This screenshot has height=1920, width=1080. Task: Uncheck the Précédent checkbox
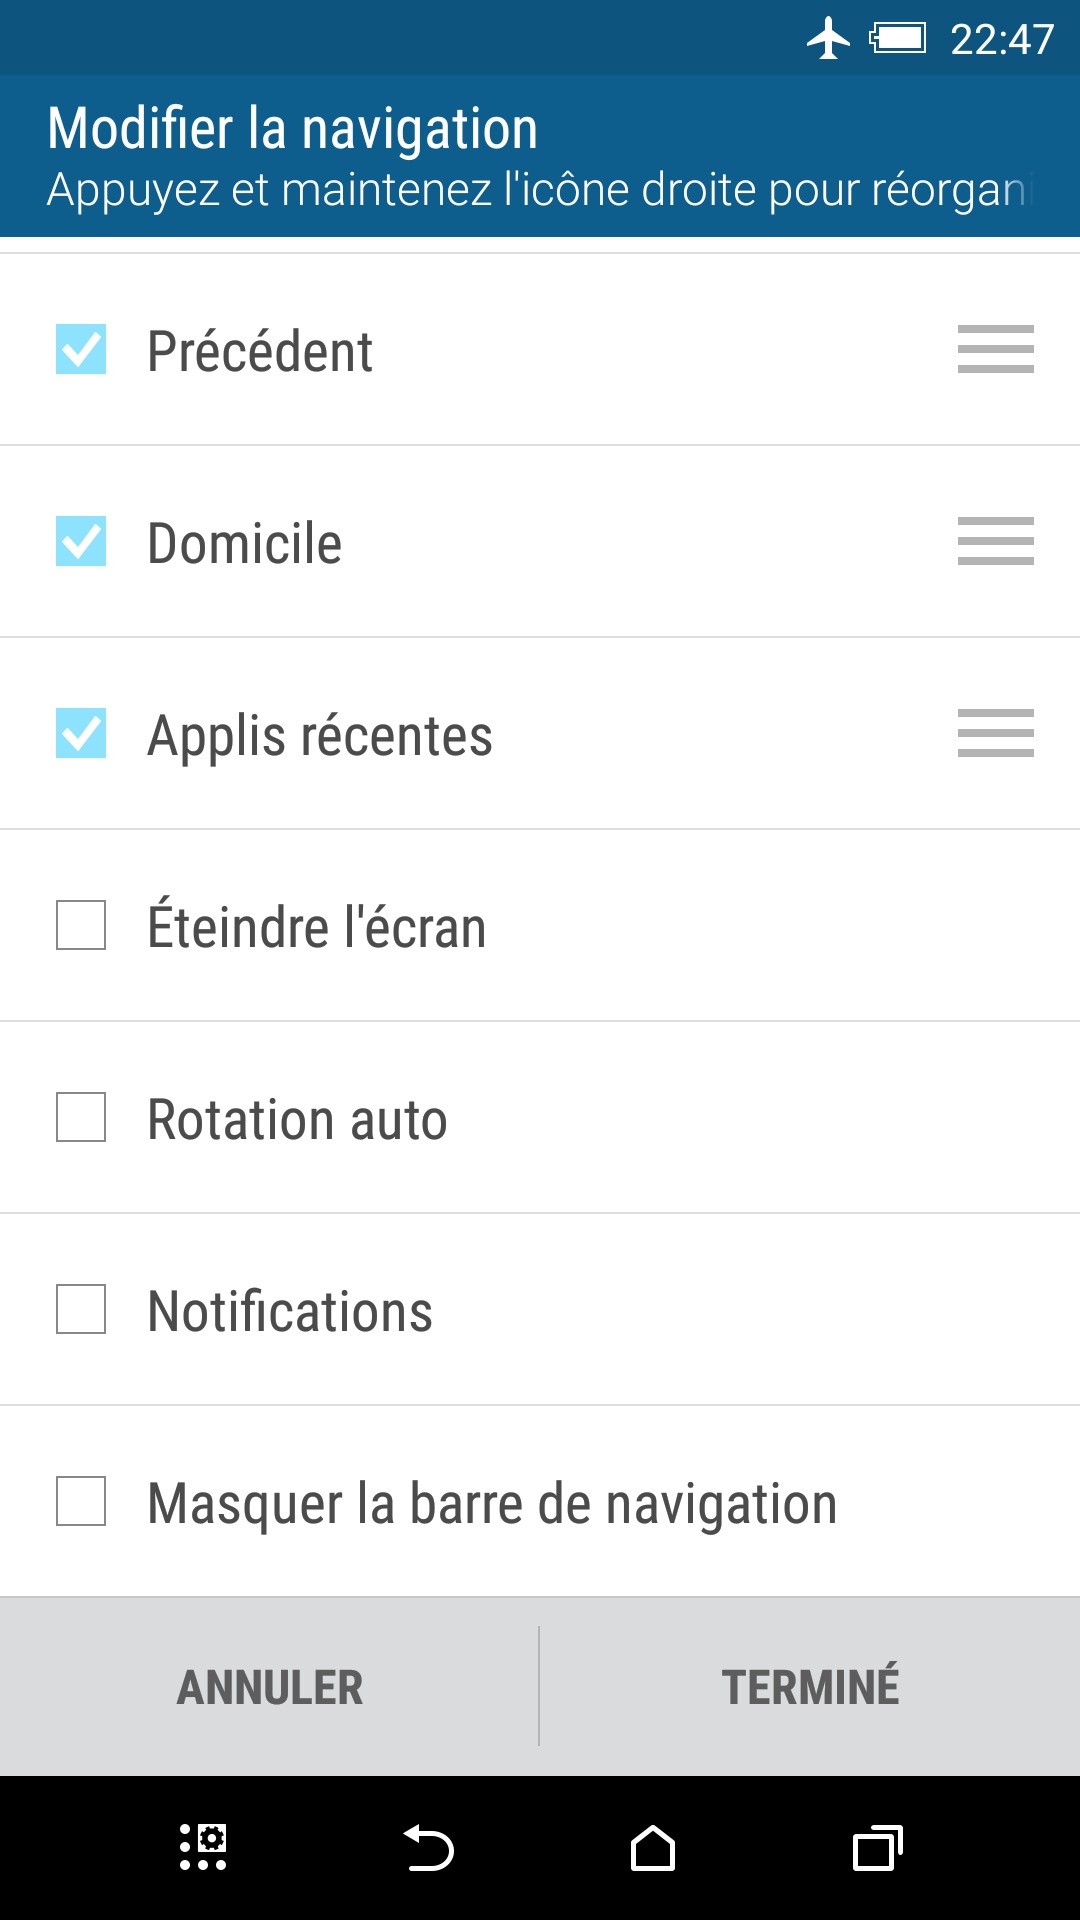(x=81, y=349)
